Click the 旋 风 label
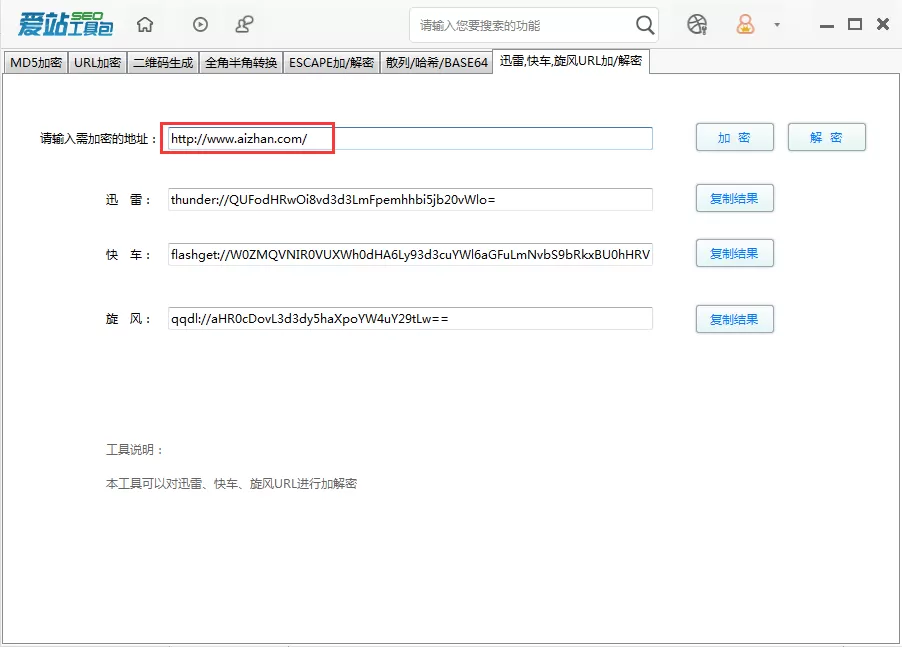 click(x=128, y=319)
